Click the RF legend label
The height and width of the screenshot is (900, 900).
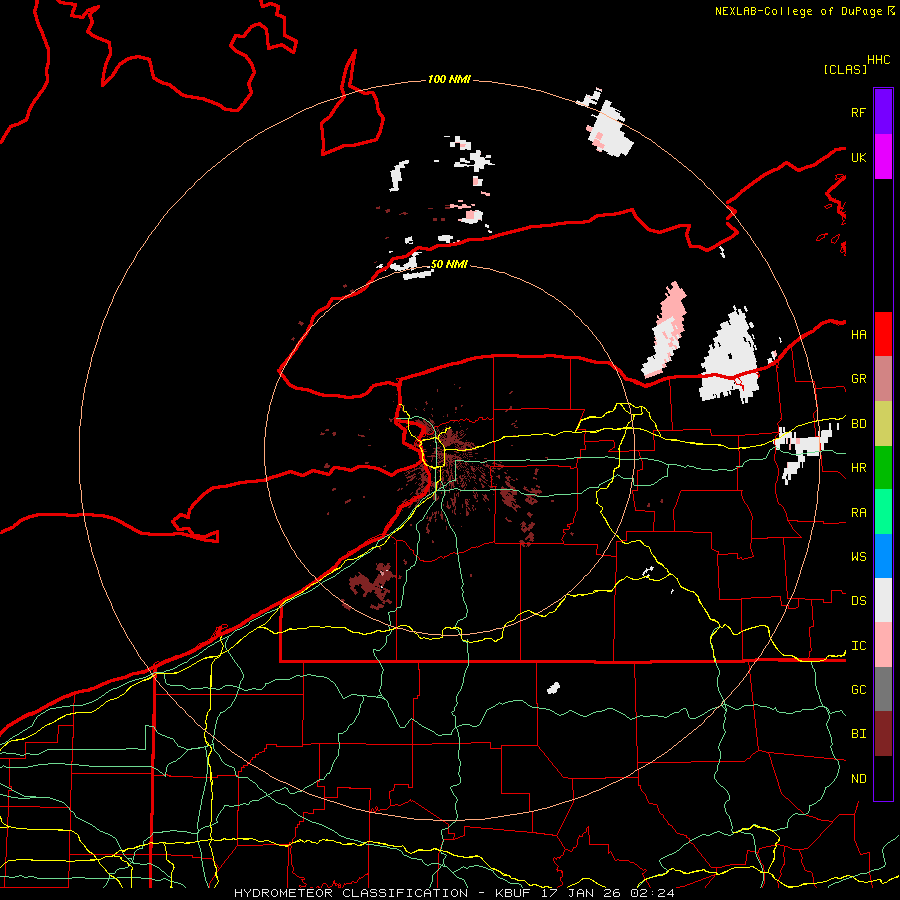click(858, 112)
